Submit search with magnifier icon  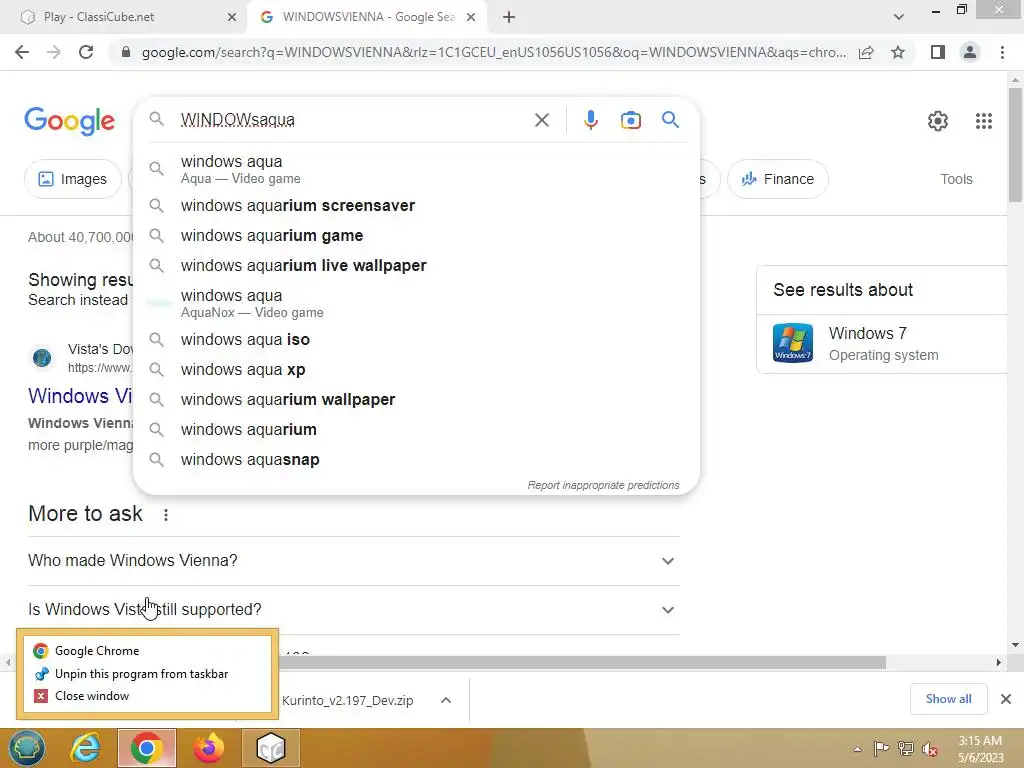(x=670, y=120)
